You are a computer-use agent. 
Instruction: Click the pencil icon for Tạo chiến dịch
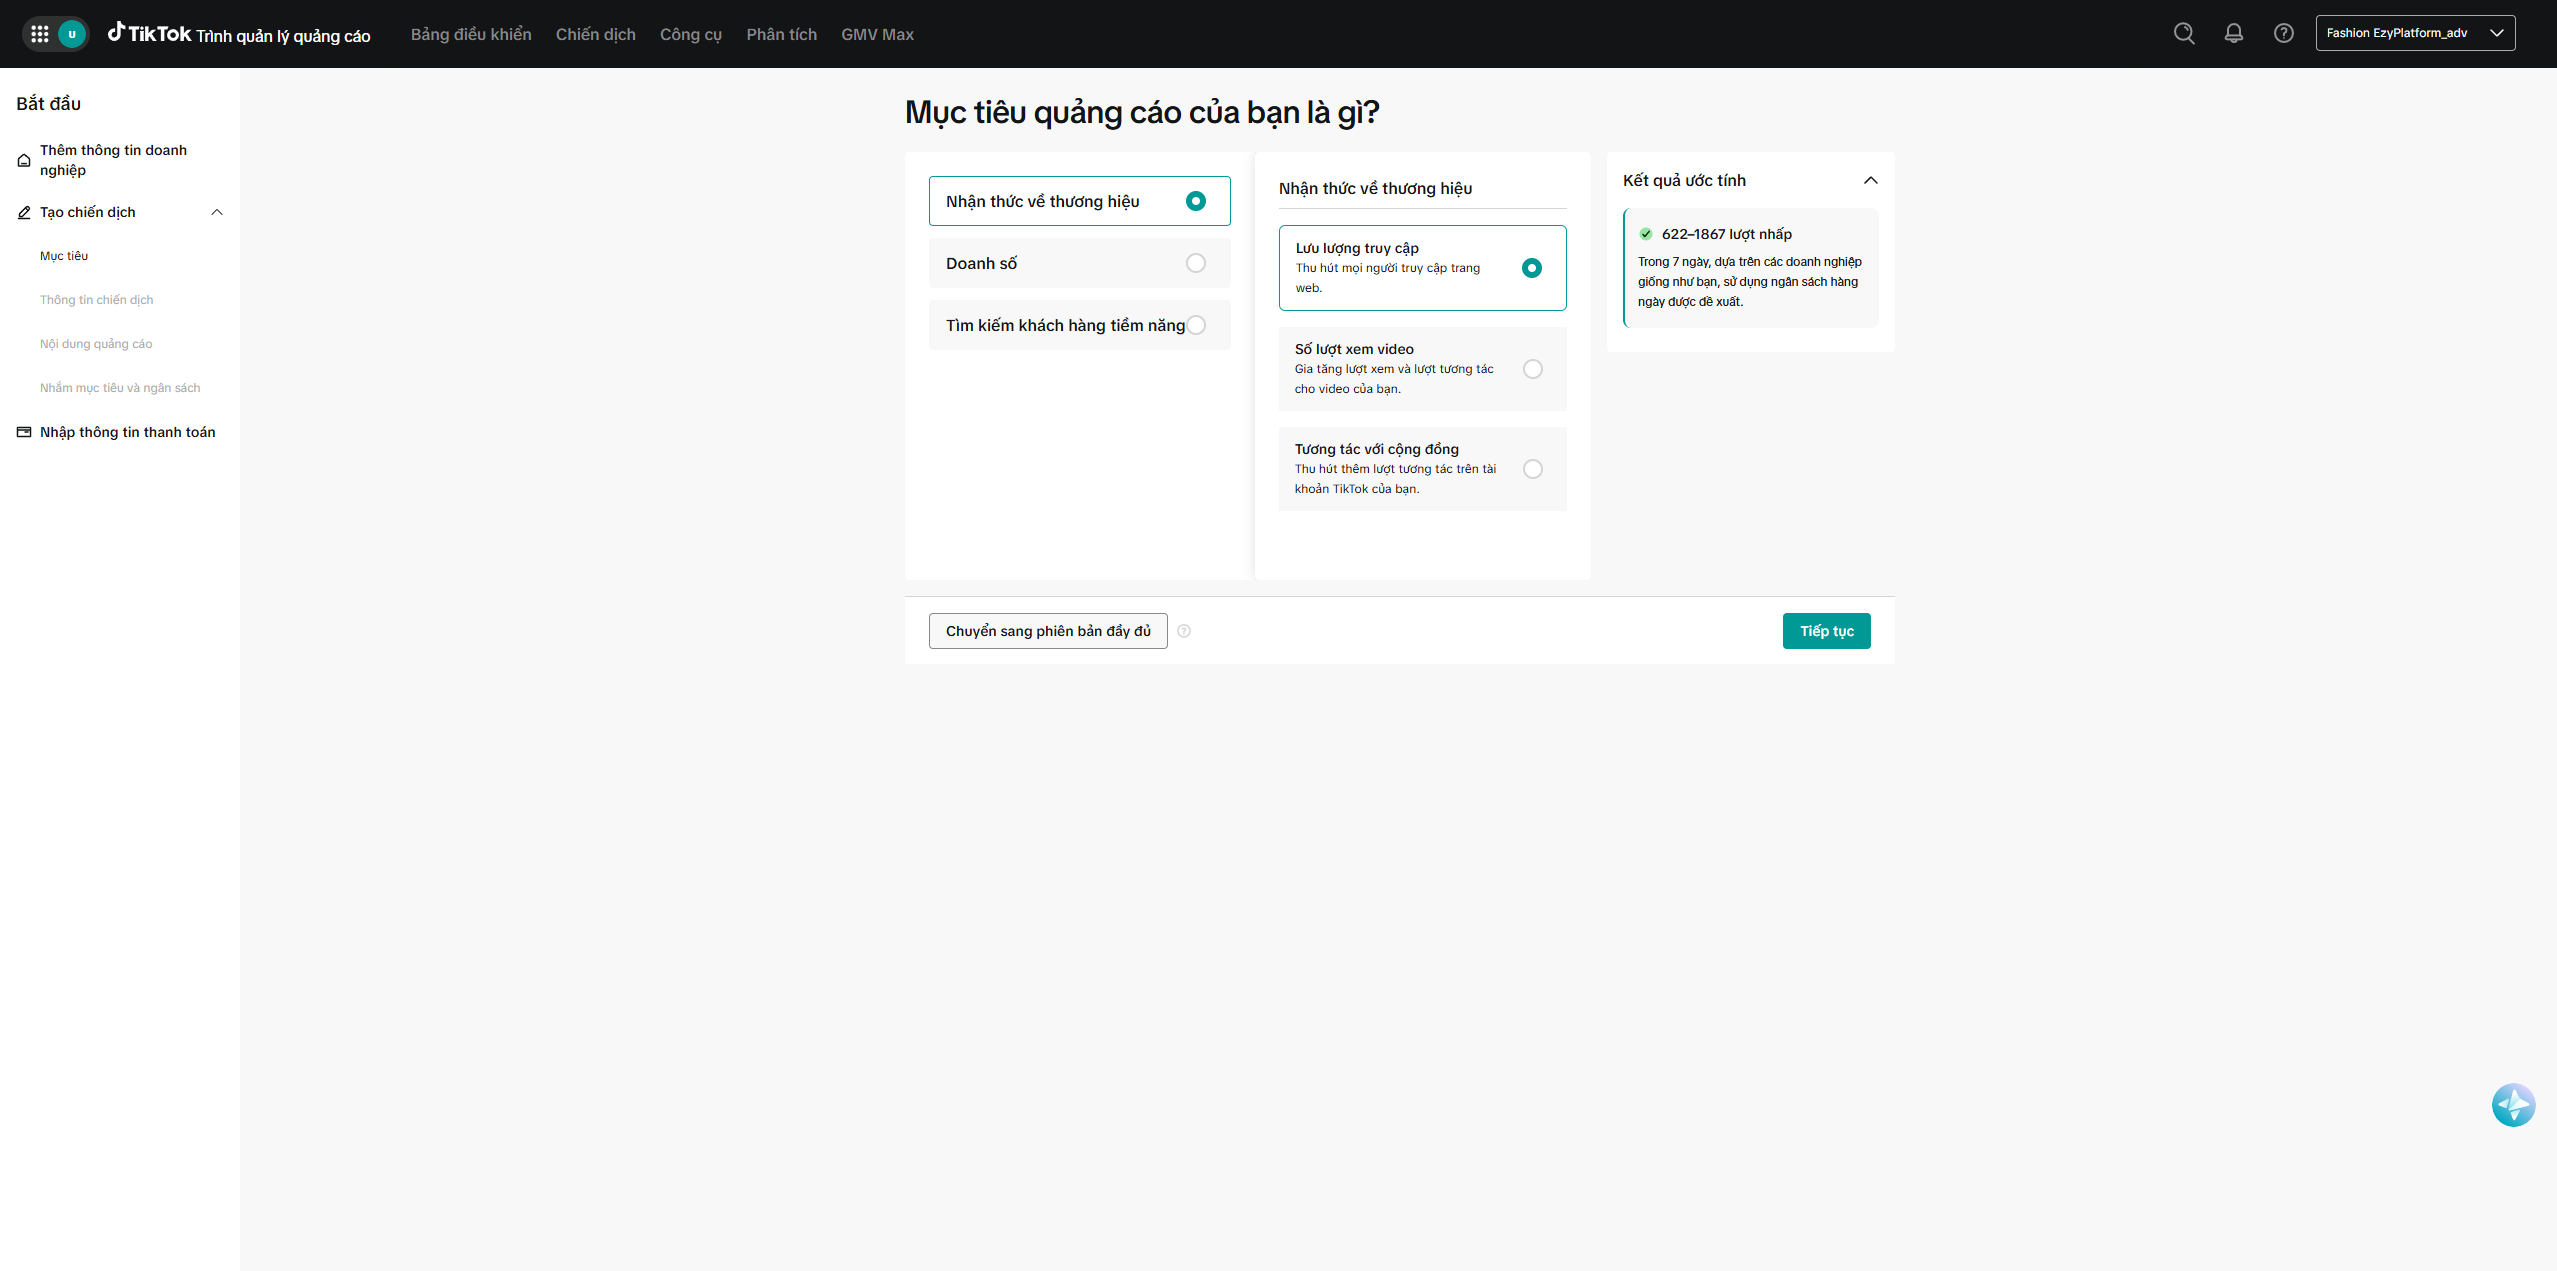tap(24, 212)
